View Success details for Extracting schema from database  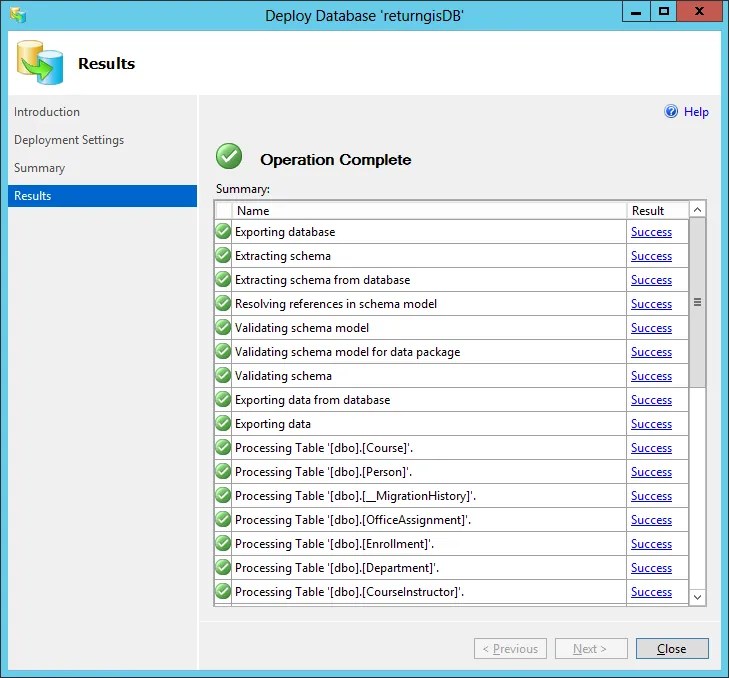coord(651,280)
